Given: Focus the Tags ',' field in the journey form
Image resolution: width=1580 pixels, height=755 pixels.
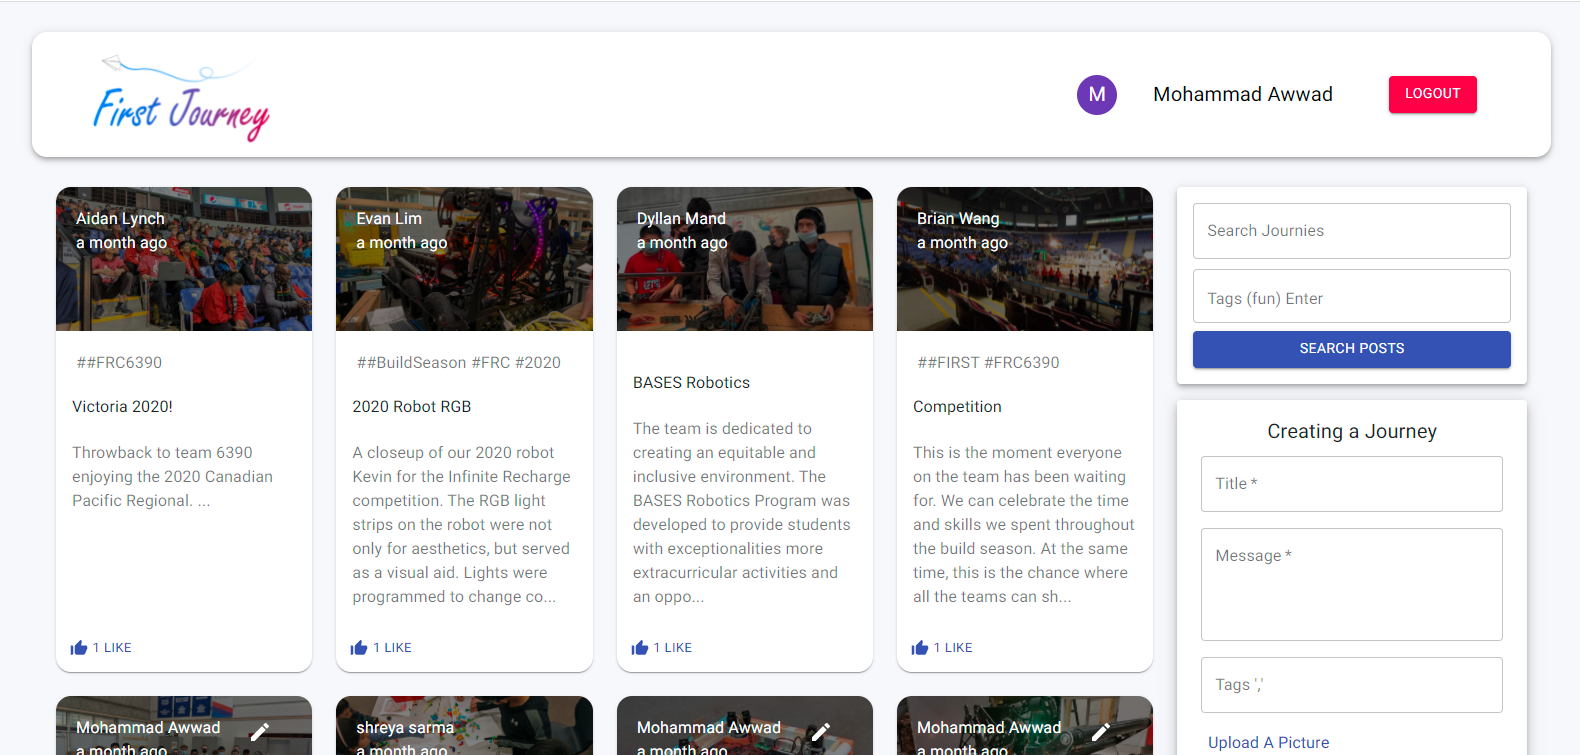Looking at the screenshot, I should tap(1352, 685).
